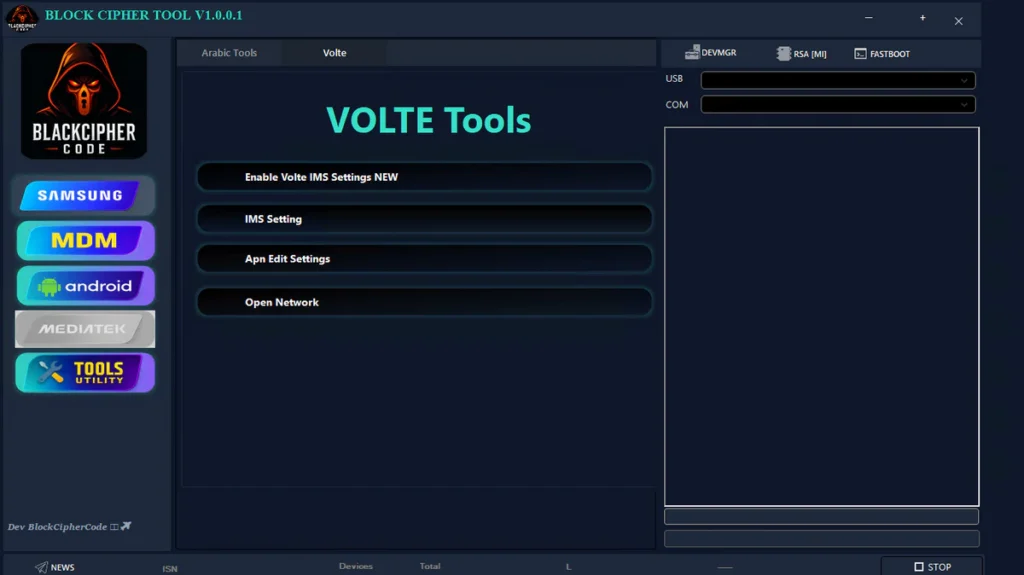1024x575 pixels.
Task: Click the DEVMGR device manager icon
Action: click(692, 53)
